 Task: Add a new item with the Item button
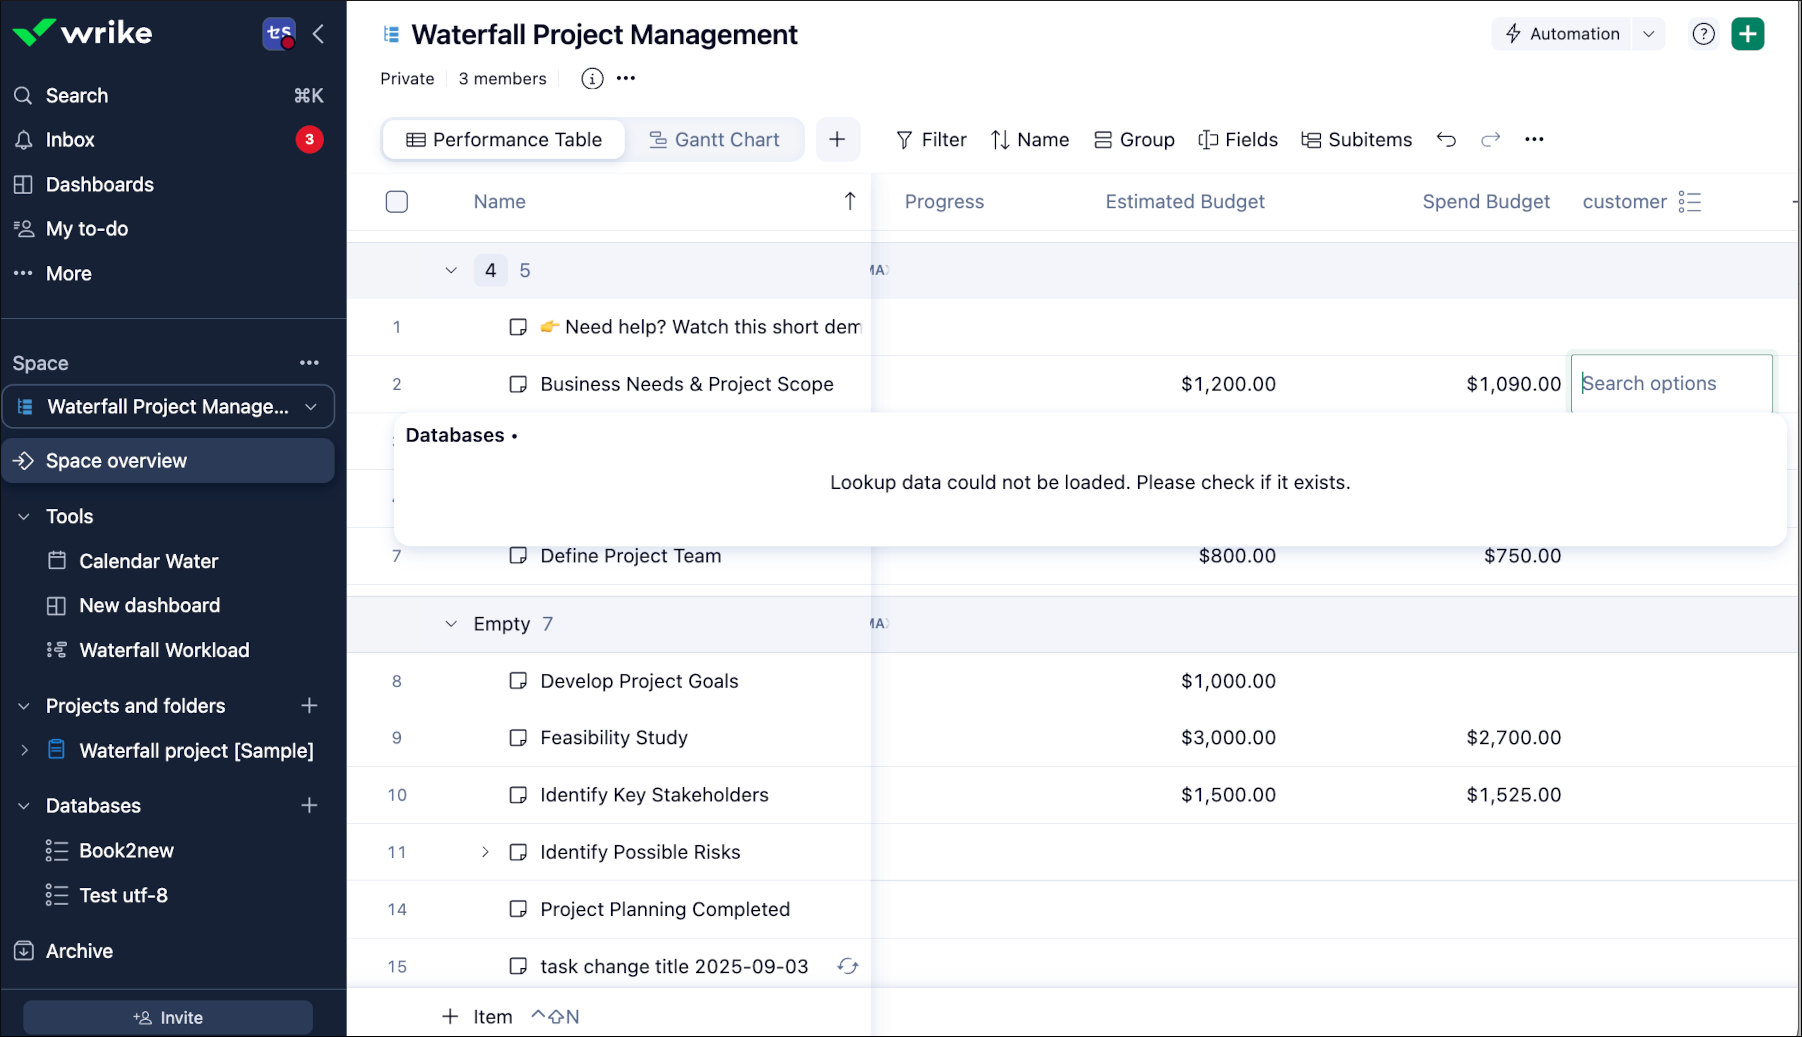(478, 1015)
